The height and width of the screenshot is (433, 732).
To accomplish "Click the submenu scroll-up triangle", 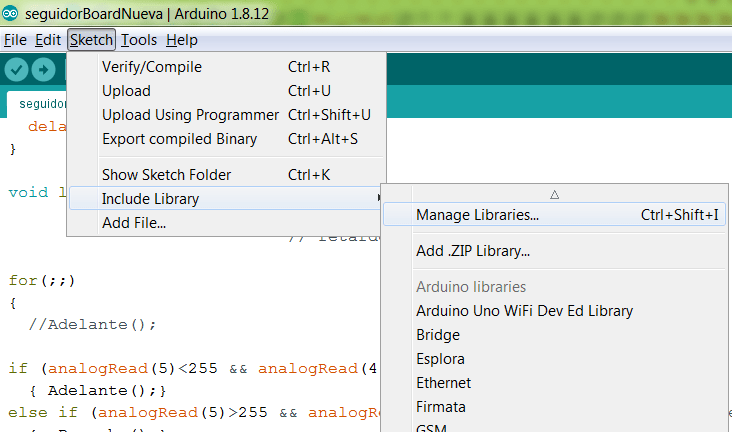I will pos(555,195).
